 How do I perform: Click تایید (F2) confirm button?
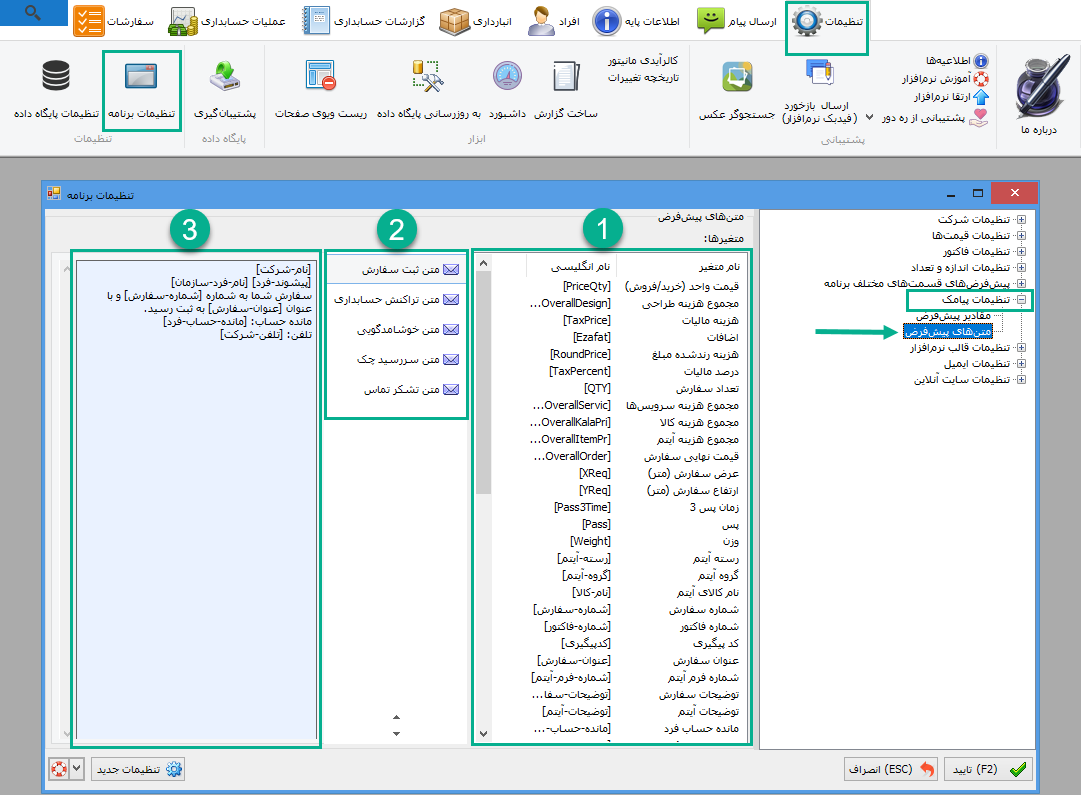click(988, 769)
